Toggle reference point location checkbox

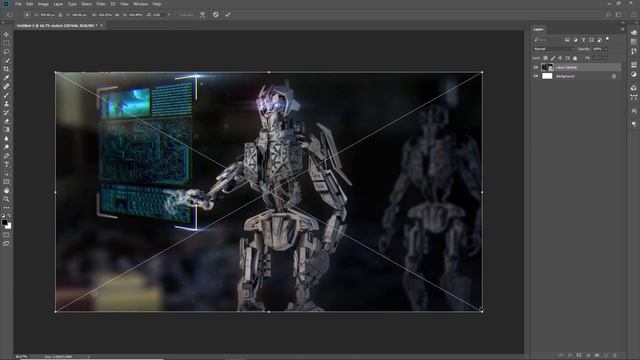27,15
